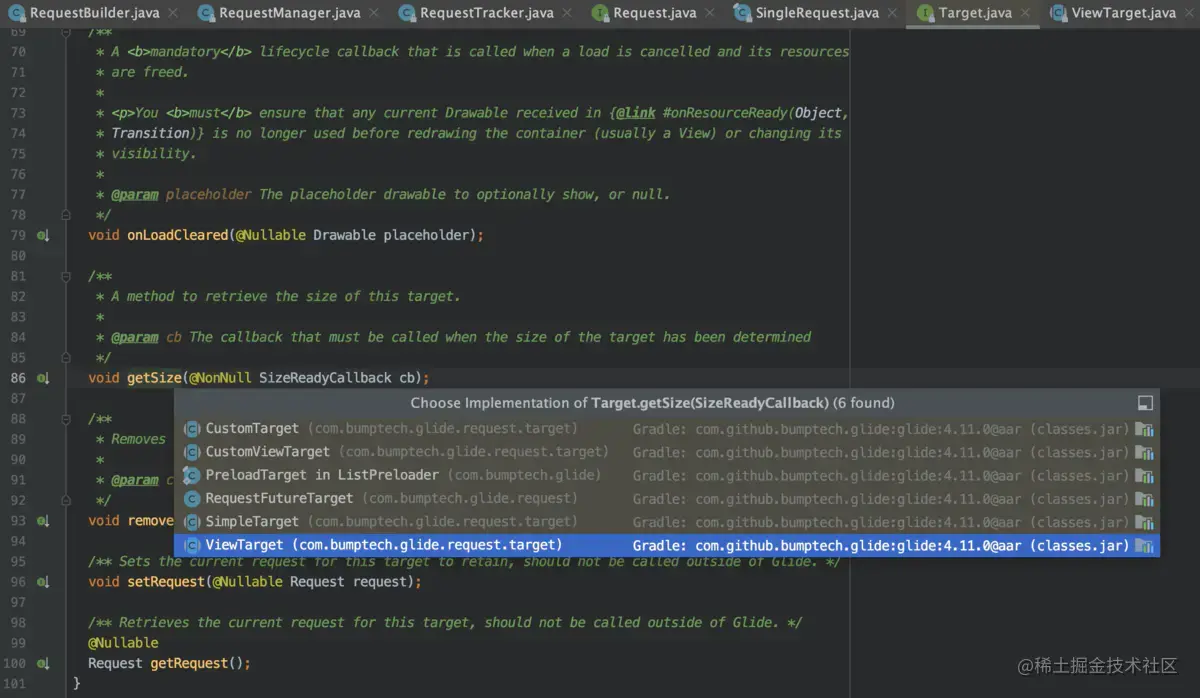Click library icon at end of PreloadTarget row
Viewport: 1200px width, 698px height.
[x=1145, y=475]
